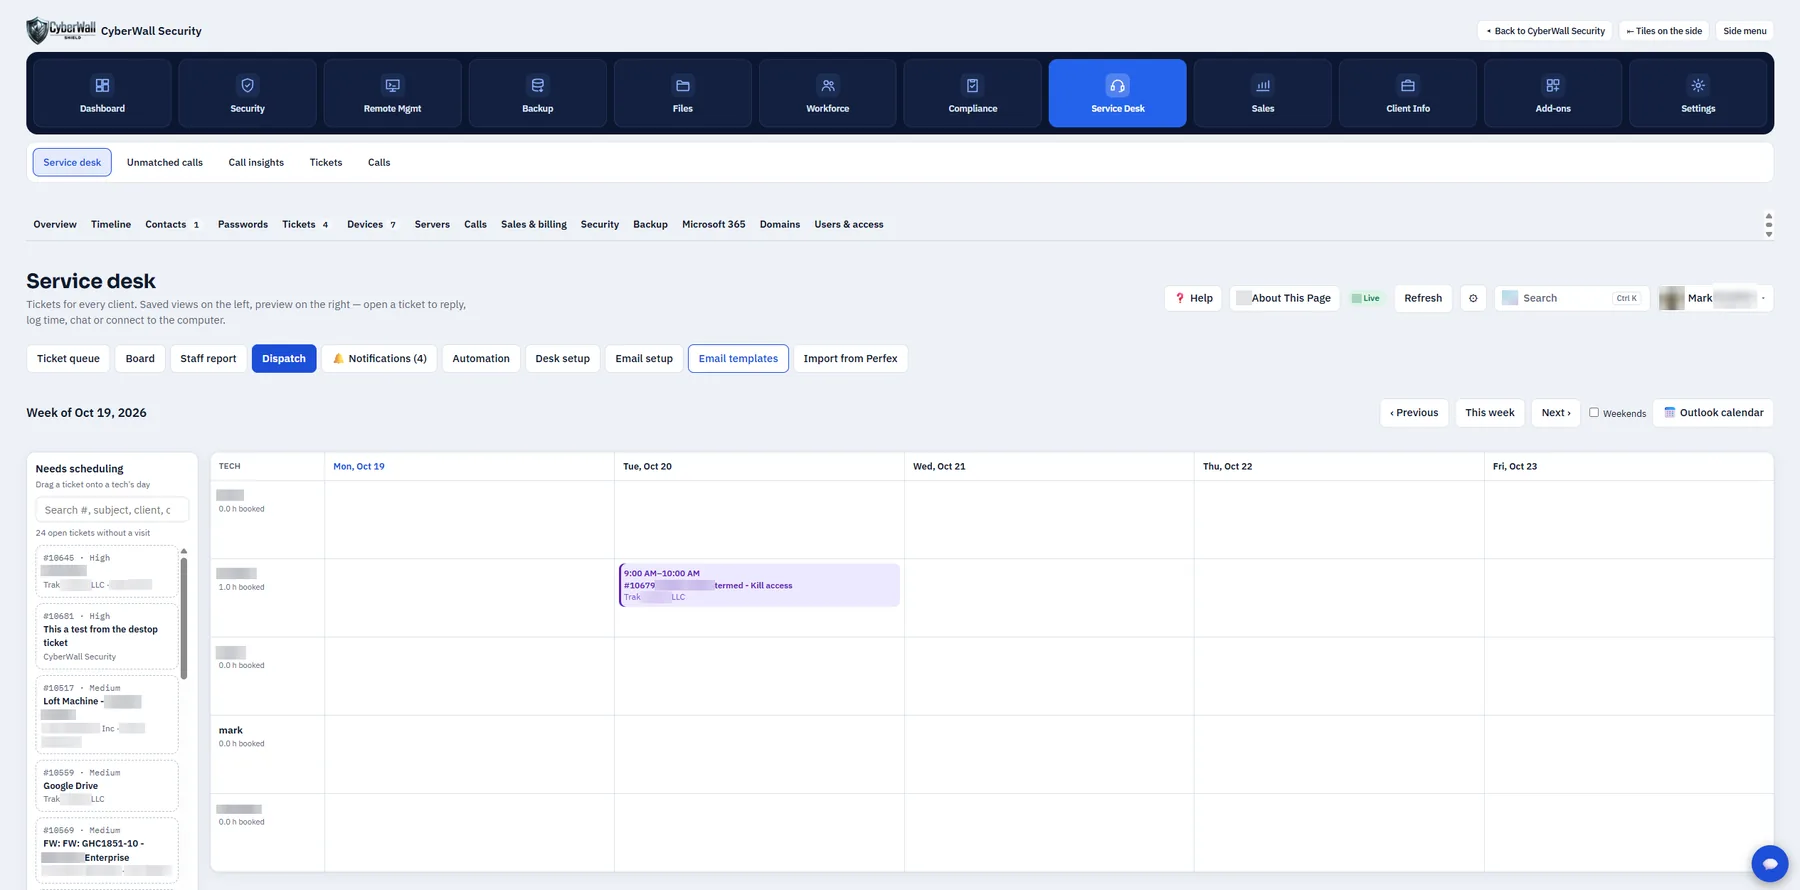Viewport: 1800px width, 890px height.
Task: Open the Email templates tab
Action: 738,359
